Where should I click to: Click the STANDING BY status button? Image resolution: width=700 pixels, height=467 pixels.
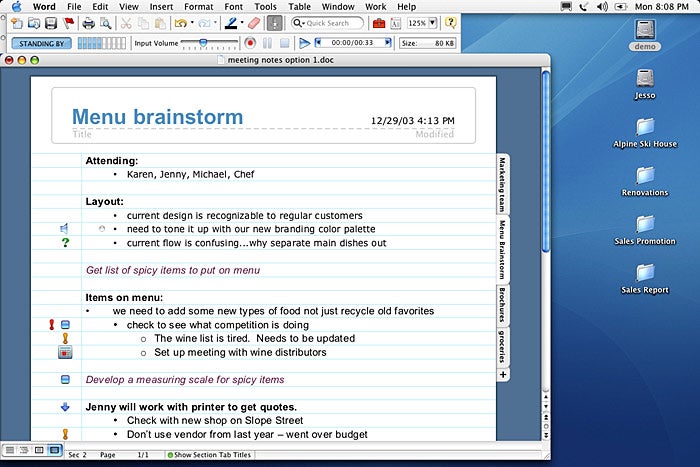tap(42, 43)
